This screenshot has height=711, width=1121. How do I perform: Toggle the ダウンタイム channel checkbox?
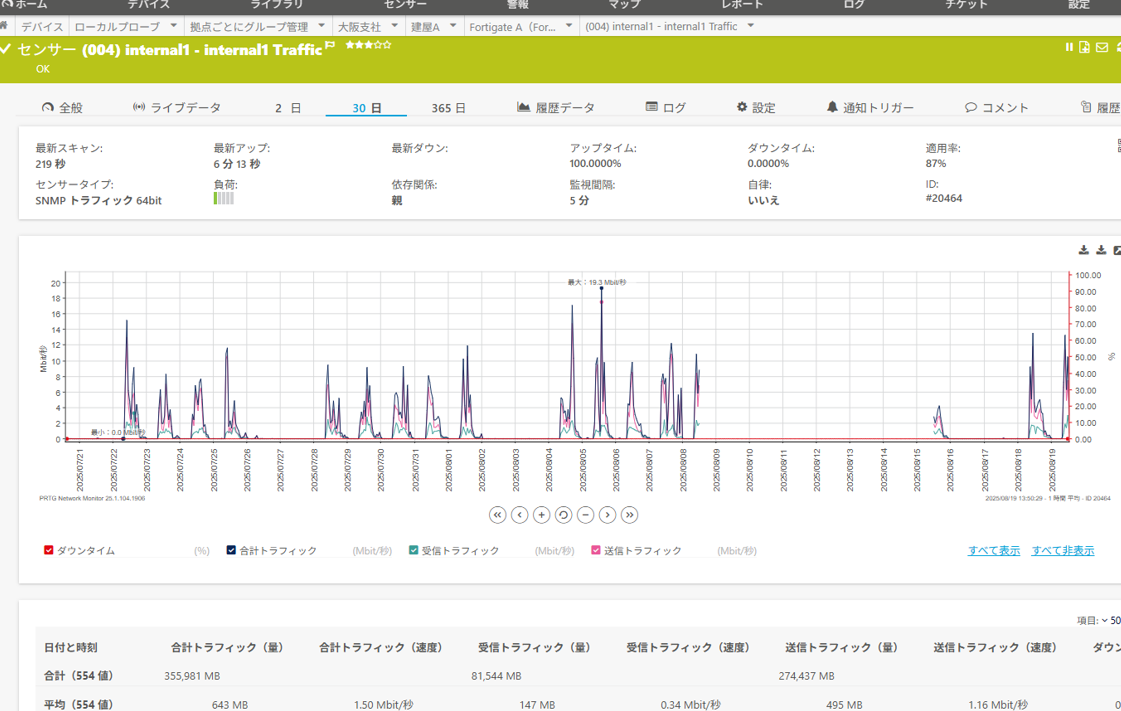coord(49,550)
